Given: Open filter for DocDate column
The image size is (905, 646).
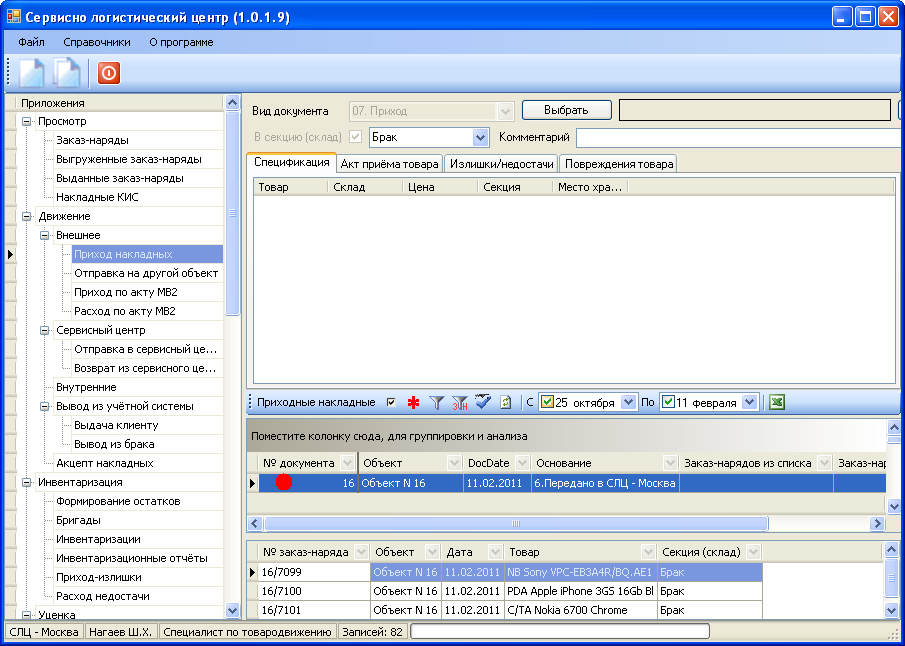Looking at the screenshot, I should pos(522,463).
